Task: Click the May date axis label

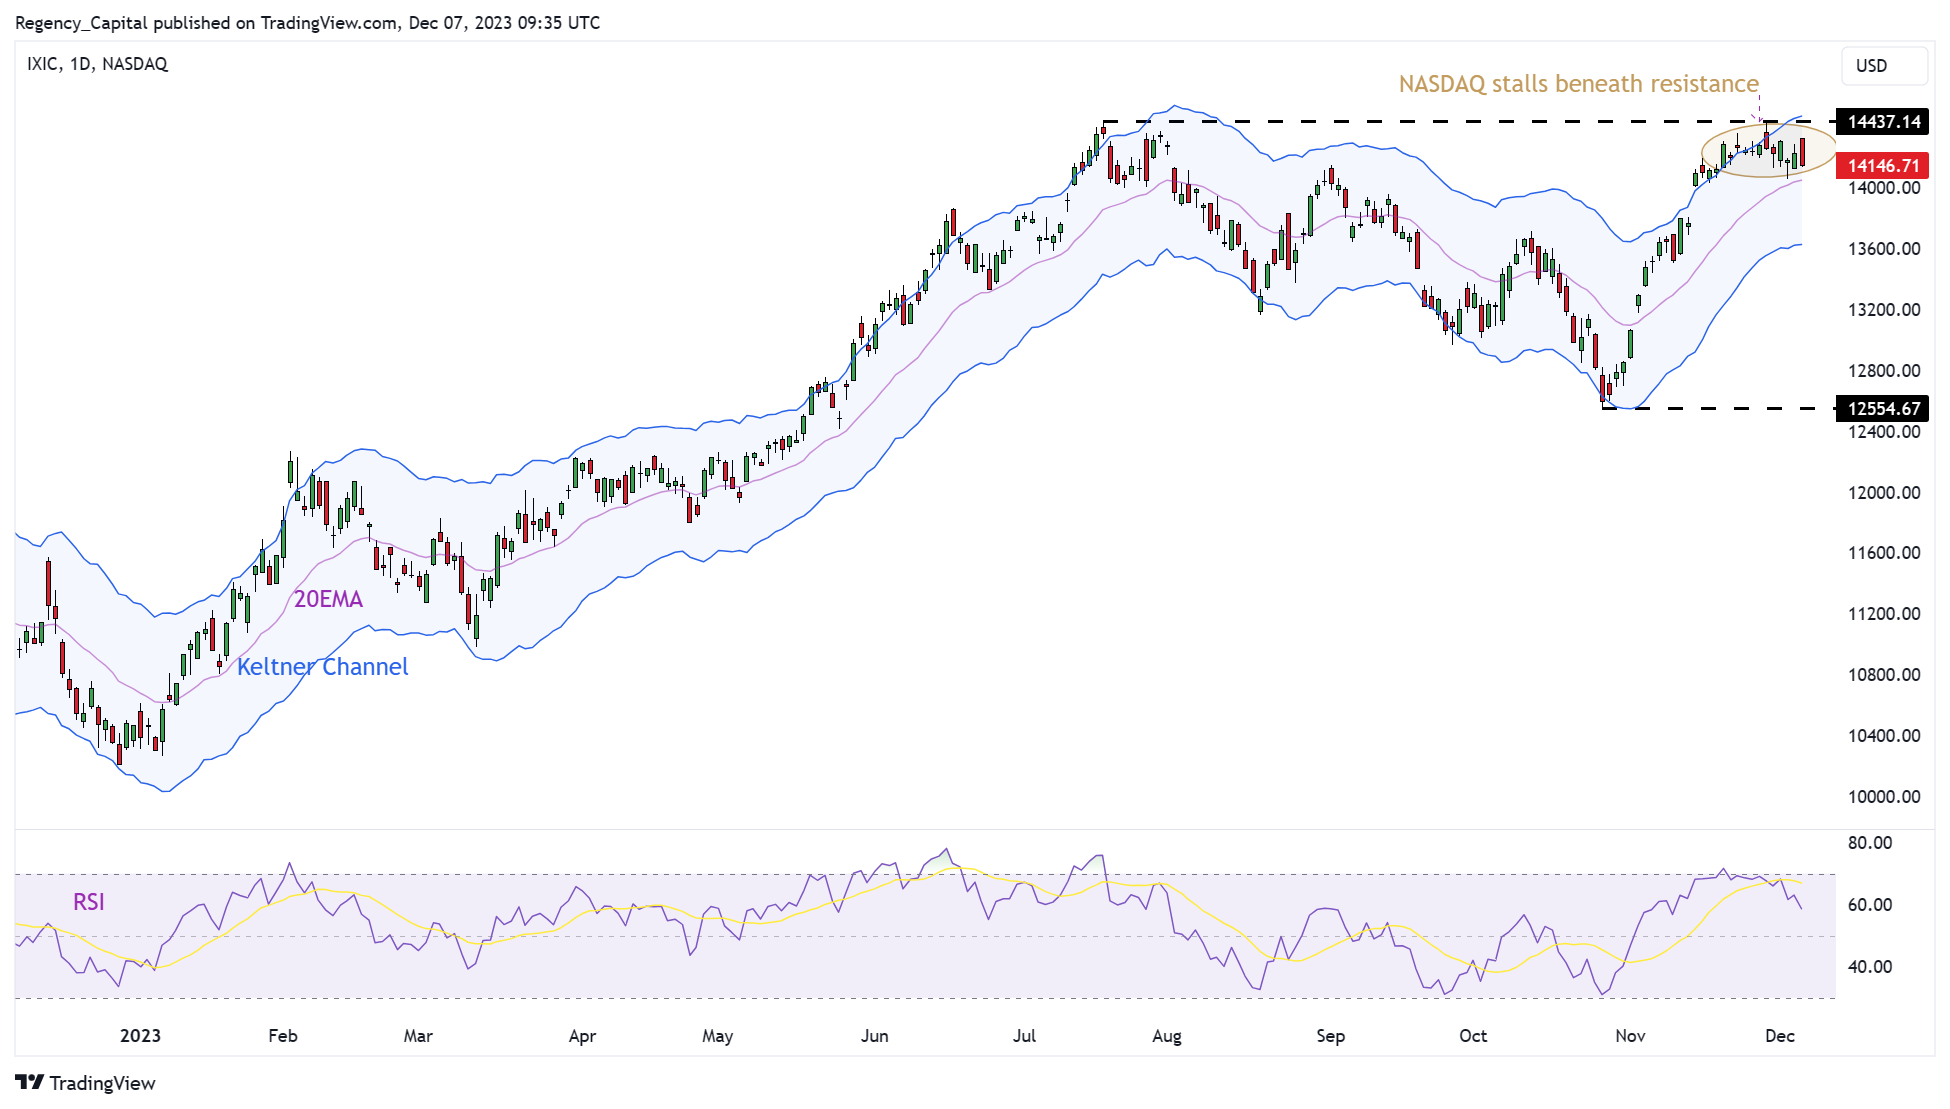Action: (x=718, y=1036)
